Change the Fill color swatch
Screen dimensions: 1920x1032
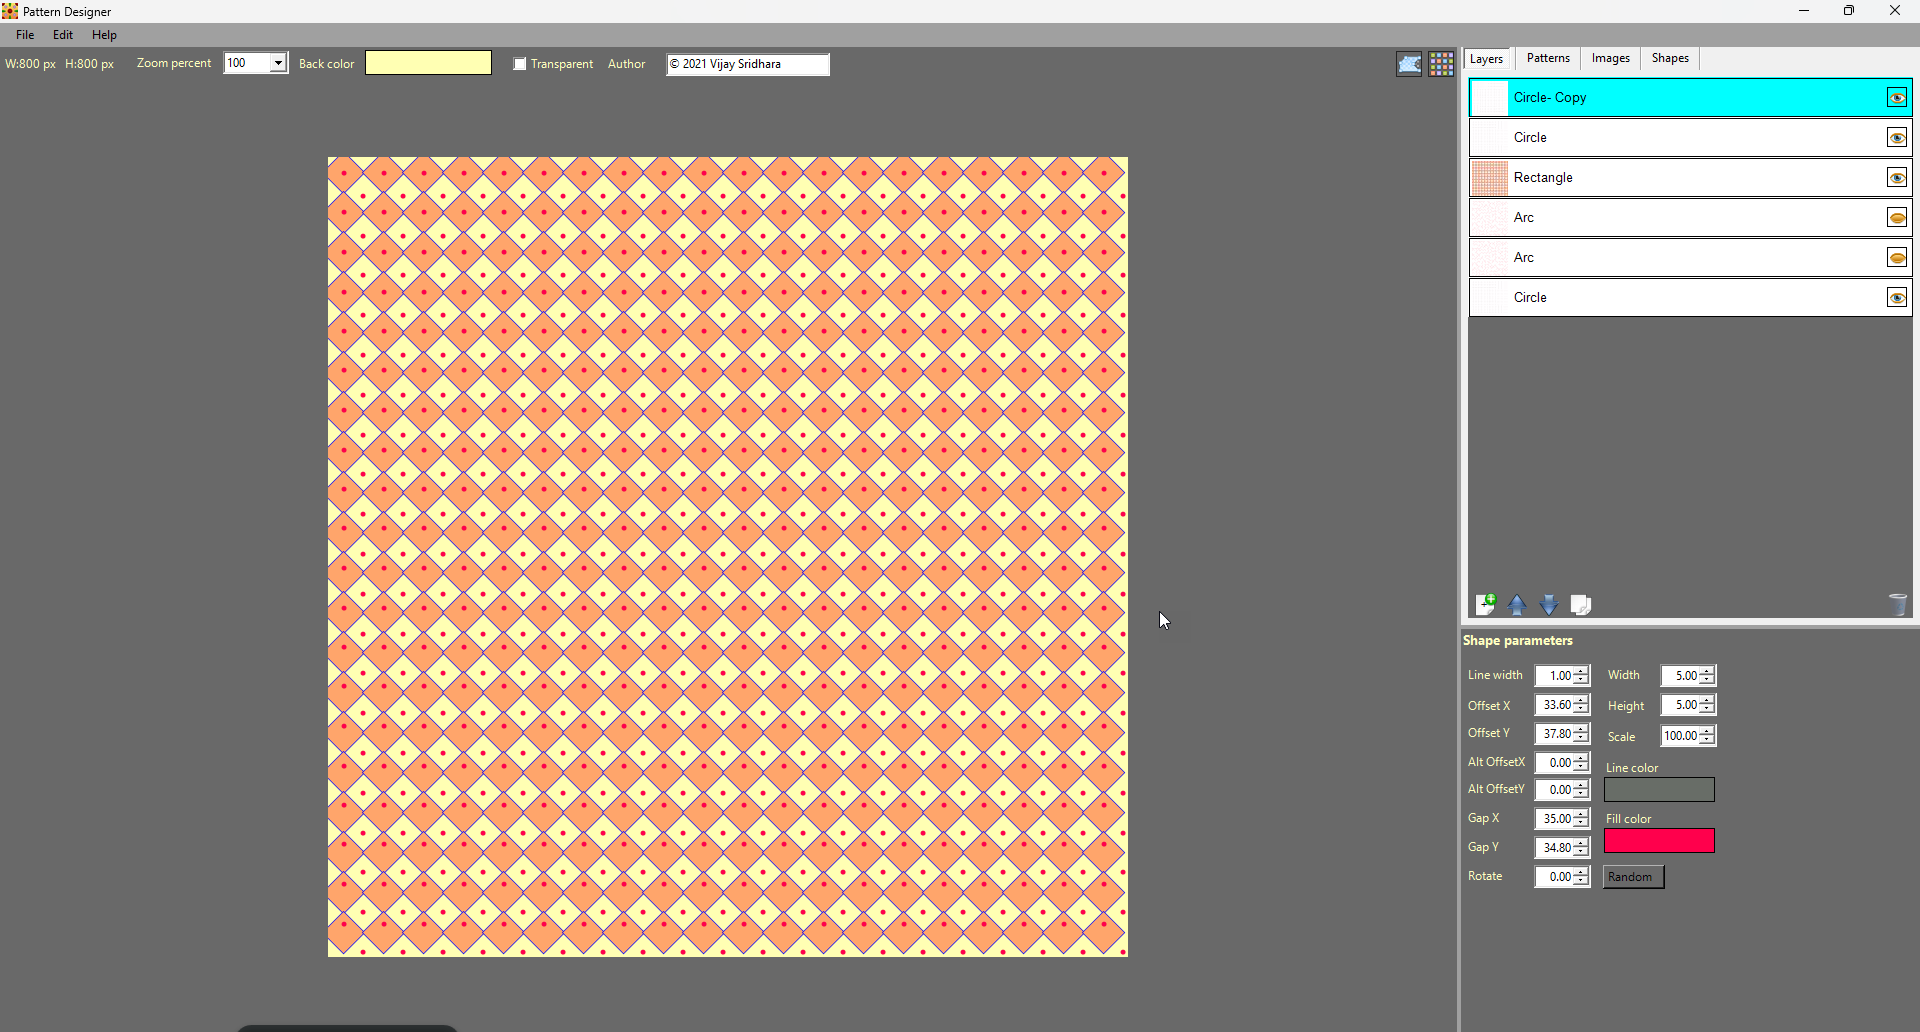1659,841
